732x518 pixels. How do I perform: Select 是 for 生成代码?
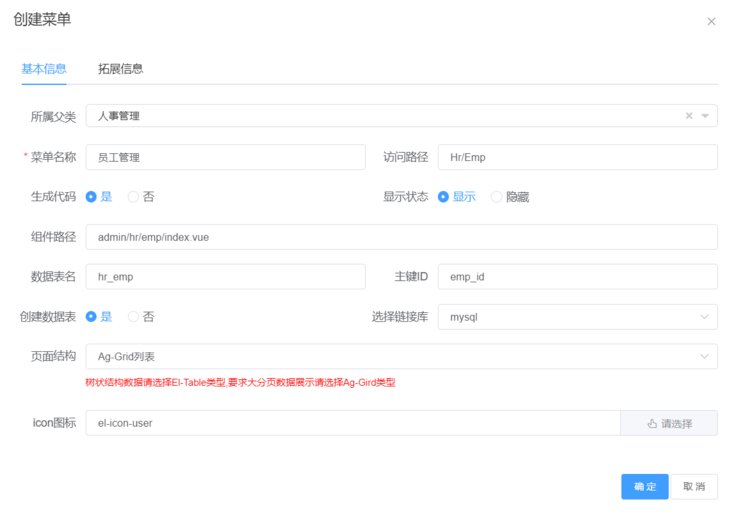point(99,197)
